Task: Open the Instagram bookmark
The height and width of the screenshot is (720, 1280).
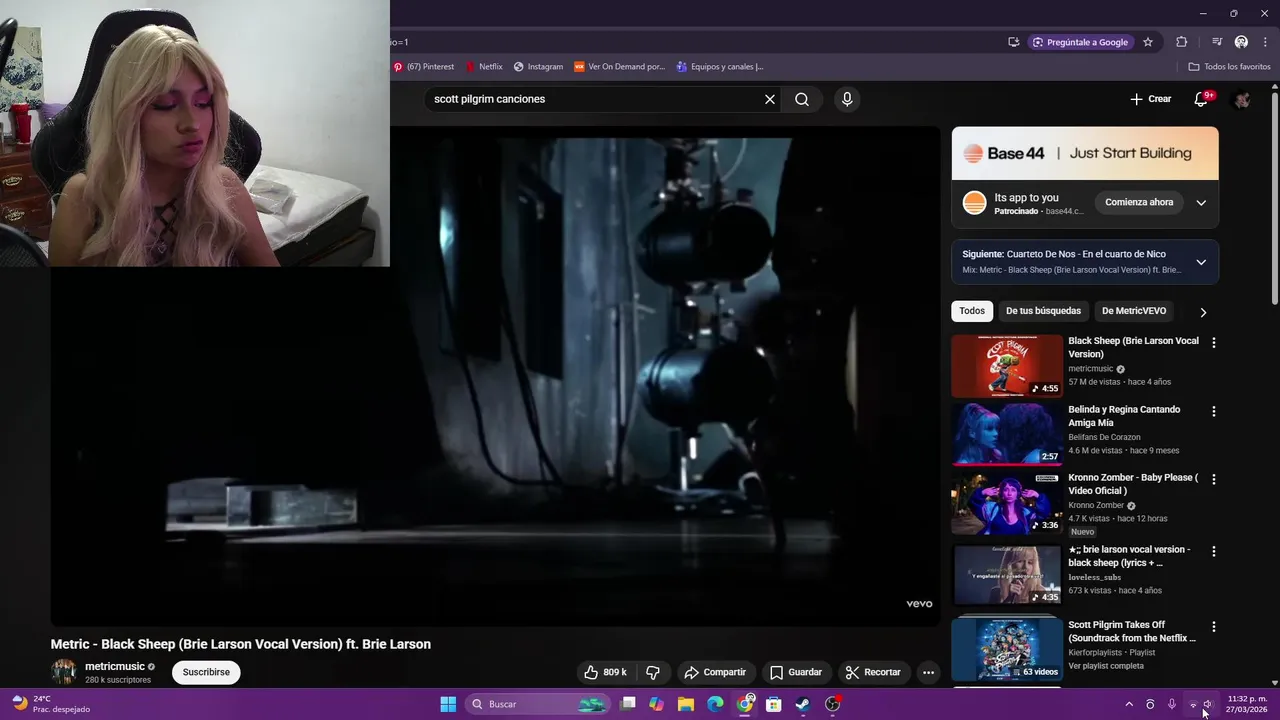Action: click(x=538, y=67)
